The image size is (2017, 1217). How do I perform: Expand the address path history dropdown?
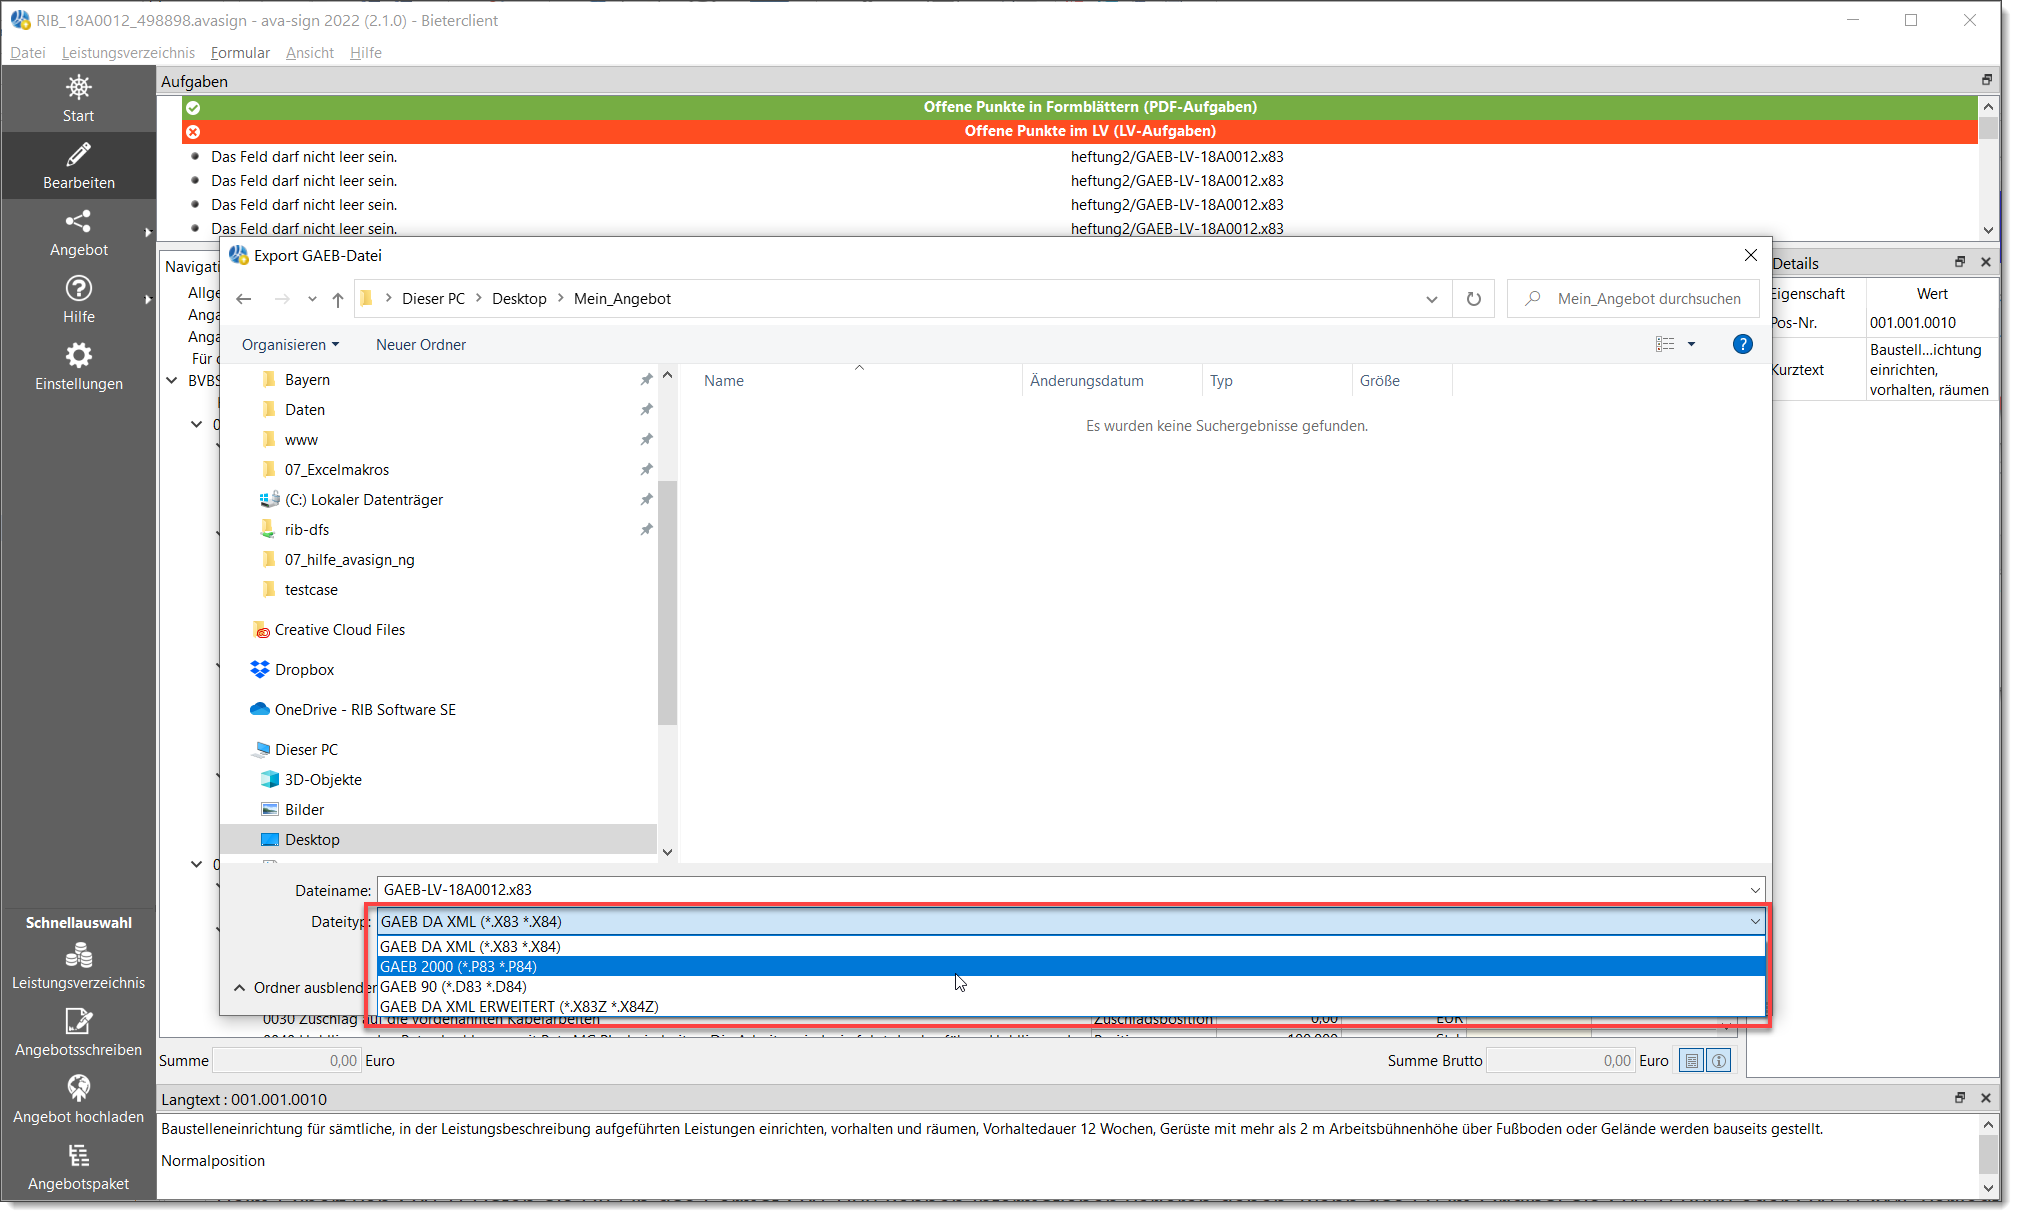click(x=1432, y=299)
